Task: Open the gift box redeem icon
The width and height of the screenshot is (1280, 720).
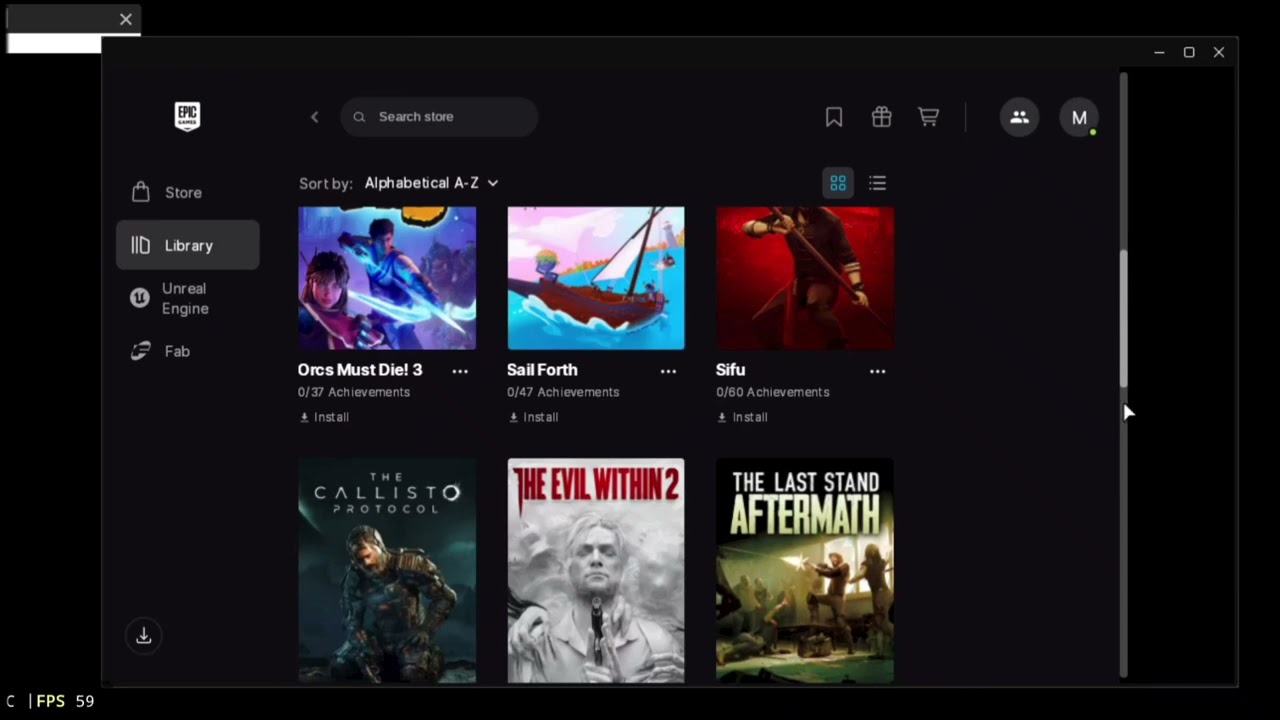Action: (881, 117)
